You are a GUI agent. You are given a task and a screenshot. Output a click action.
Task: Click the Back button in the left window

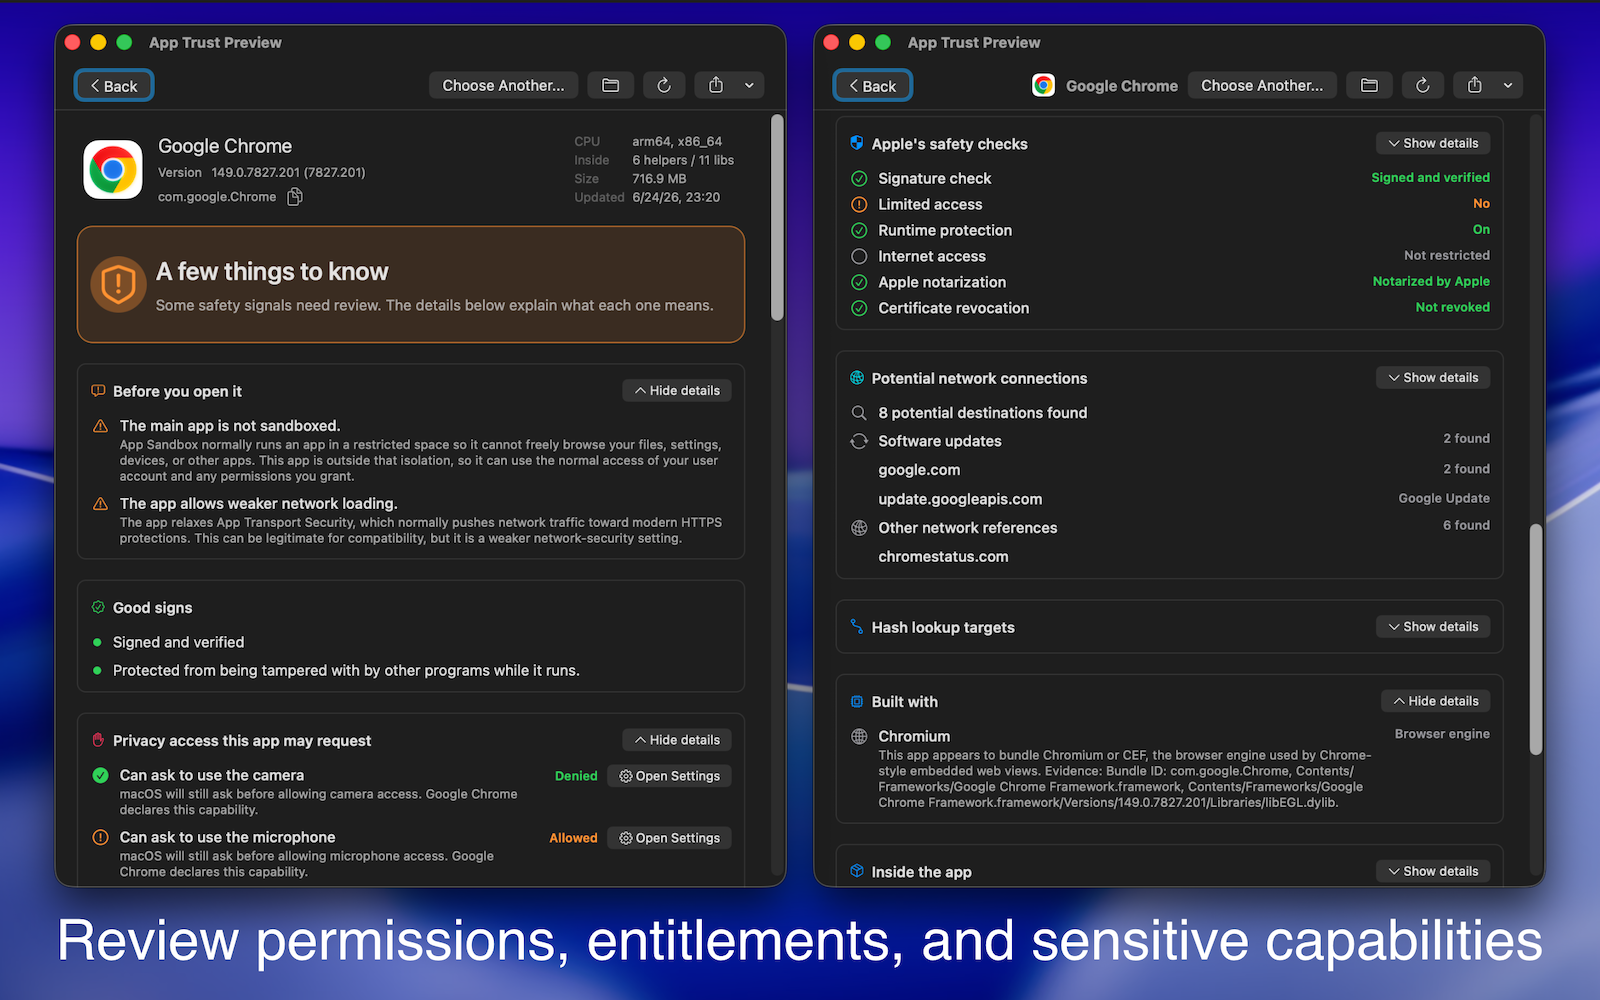(x=114, y=86)
